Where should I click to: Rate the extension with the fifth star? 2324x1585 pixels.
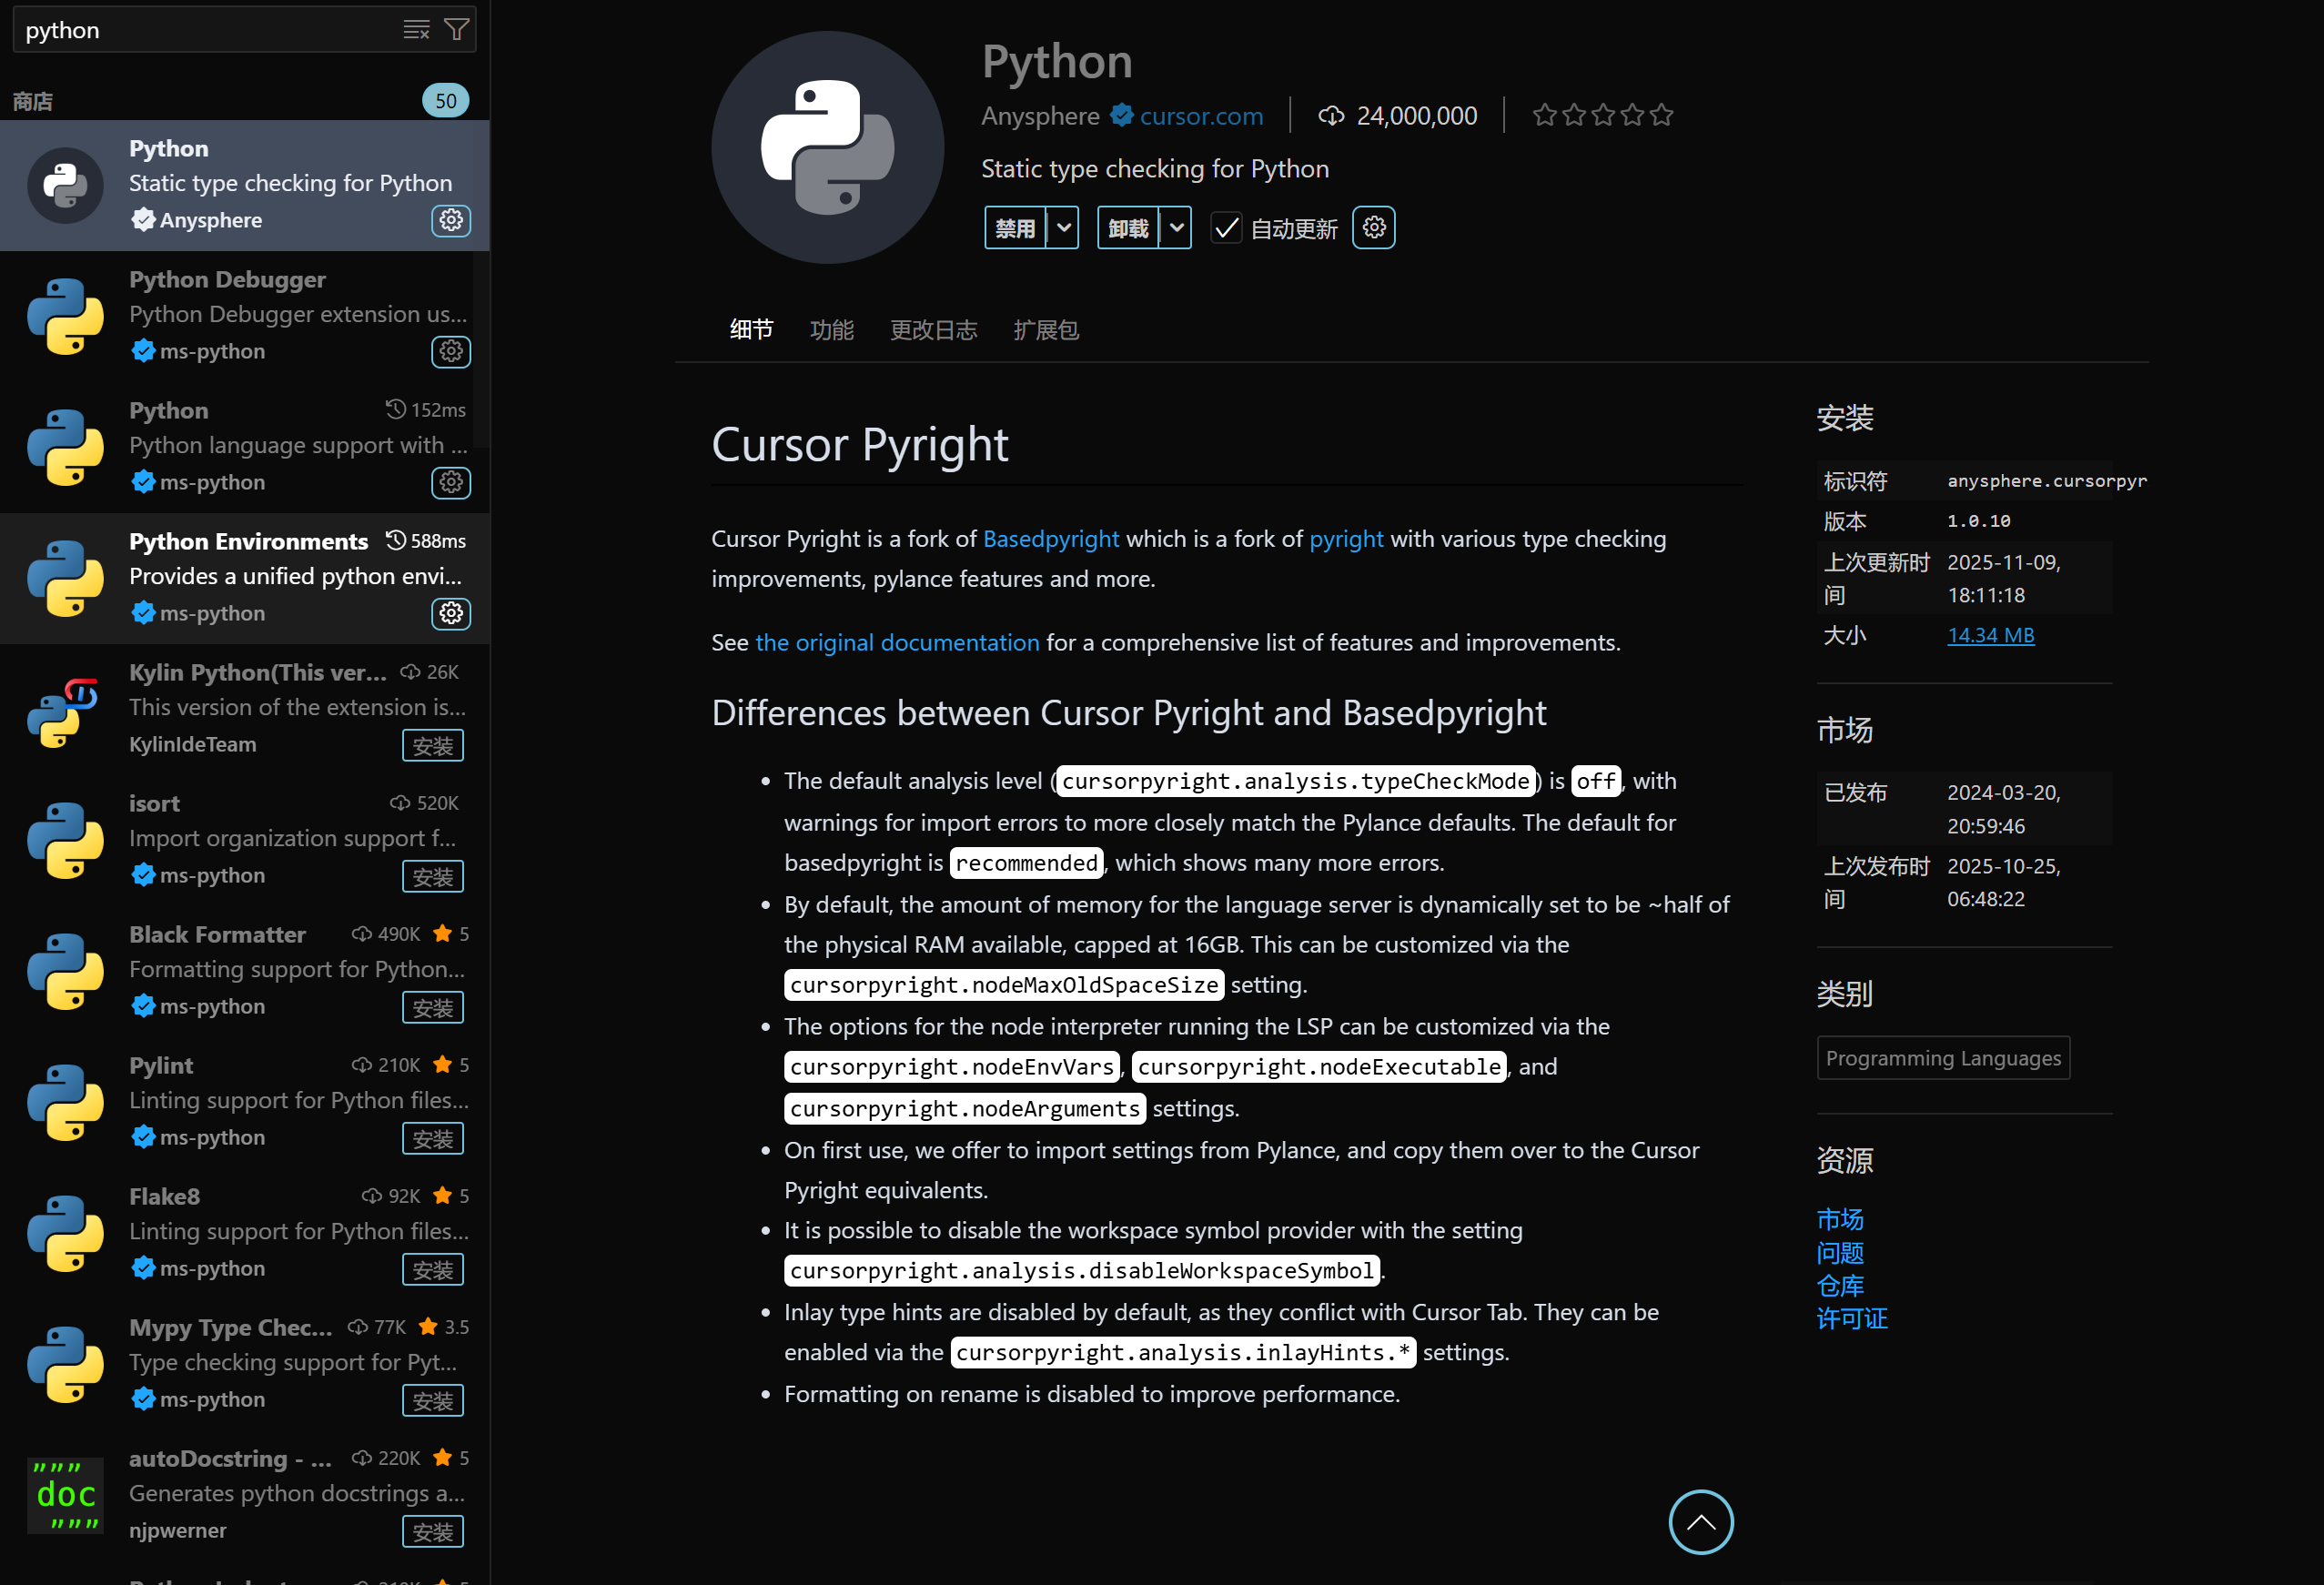[1662, 116]
